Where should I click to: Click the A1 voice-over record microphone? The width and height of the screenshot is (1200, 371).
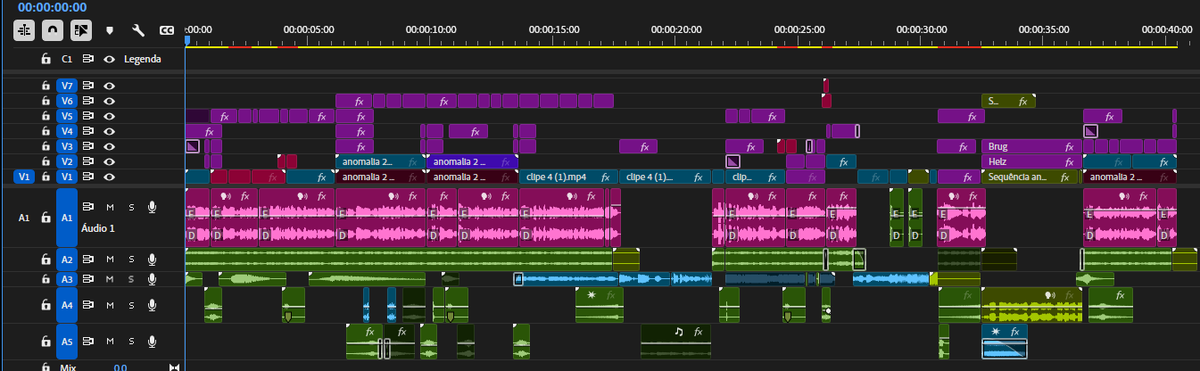(152, 207)
